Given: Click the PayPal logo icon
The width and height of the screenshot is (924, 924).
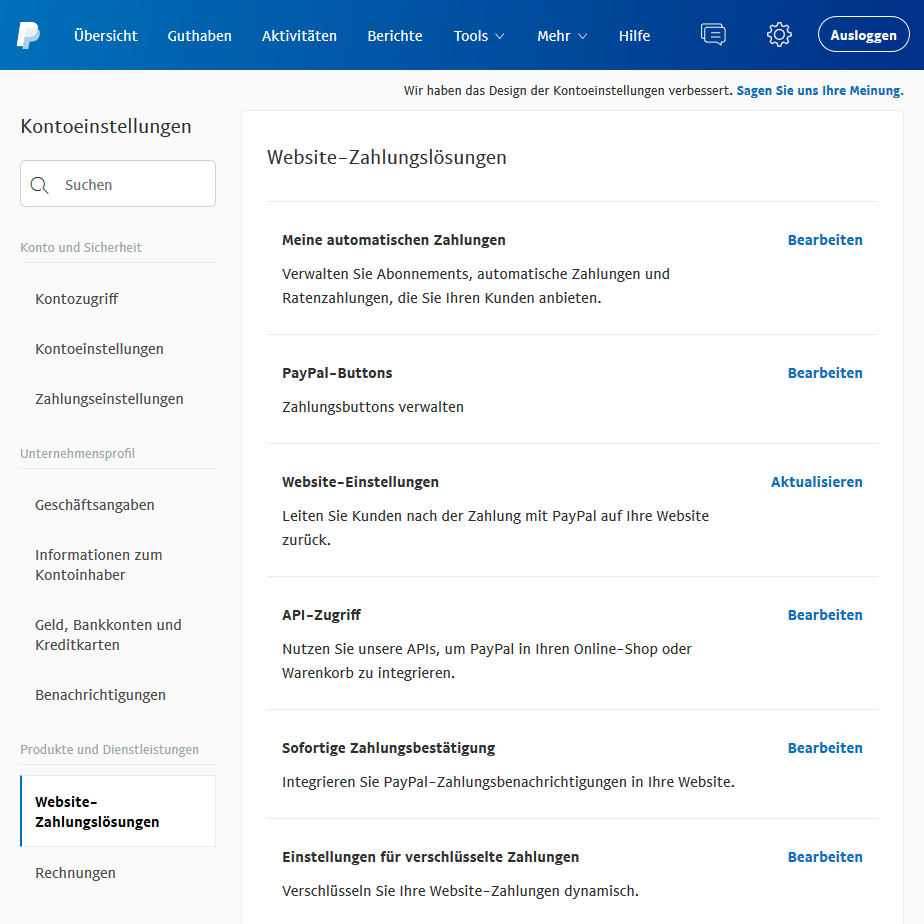Looking at the screenshot, I should (x=28, y=35).
